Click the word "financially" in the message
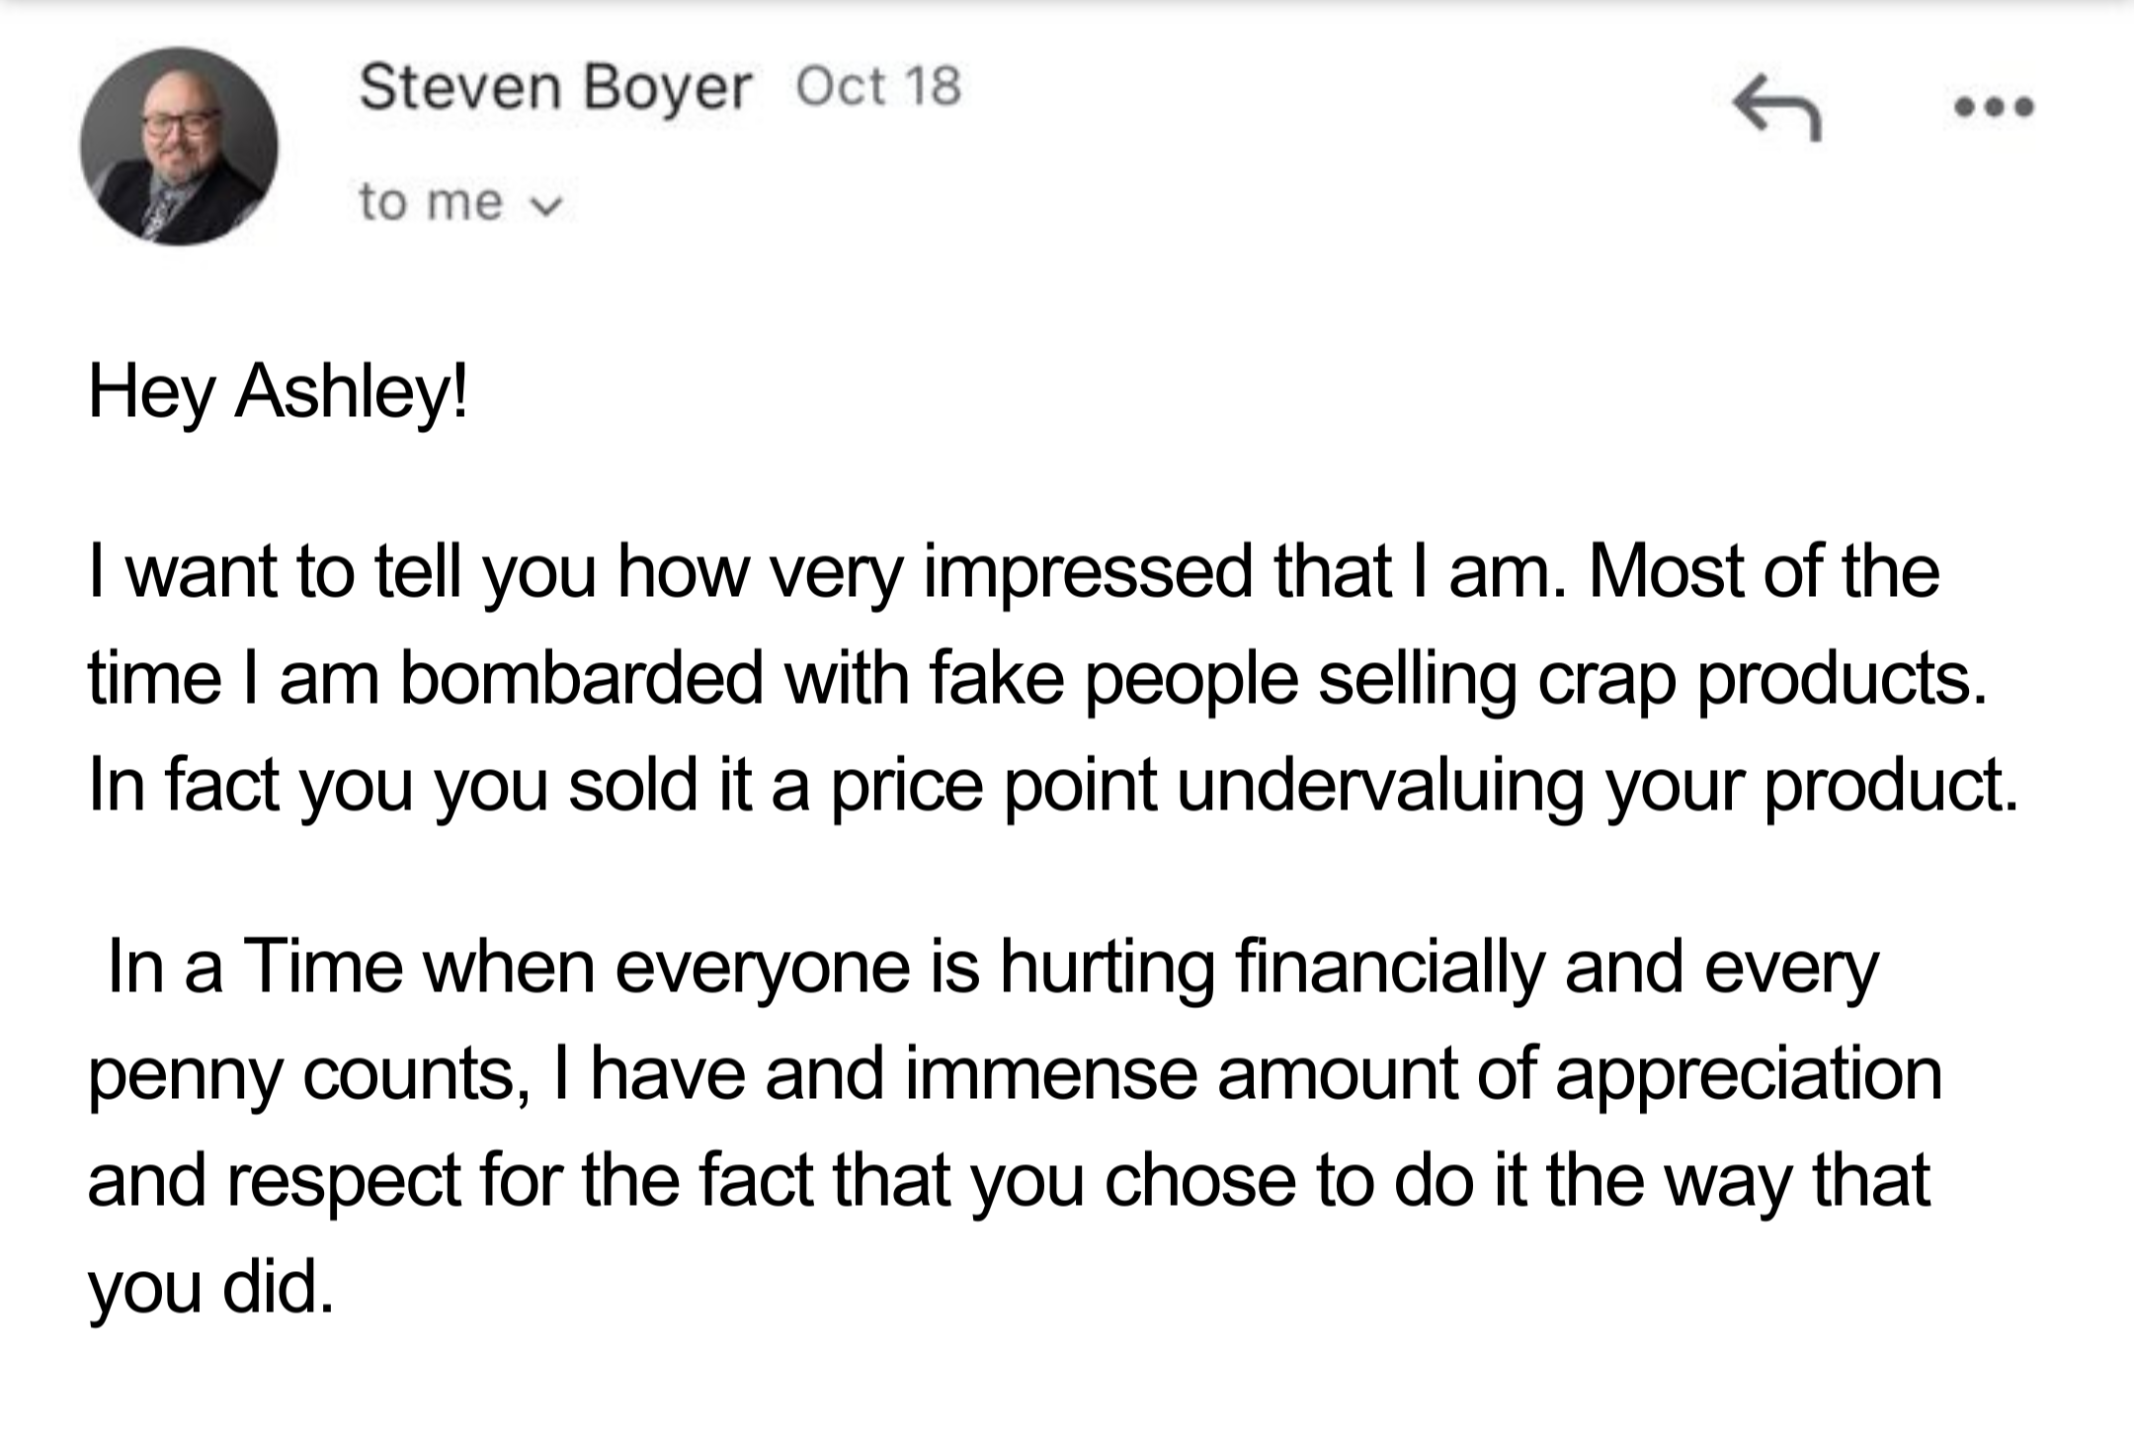This screenshot has width=2134, height=1440. pyautogui.click(x=1390, y=967)
